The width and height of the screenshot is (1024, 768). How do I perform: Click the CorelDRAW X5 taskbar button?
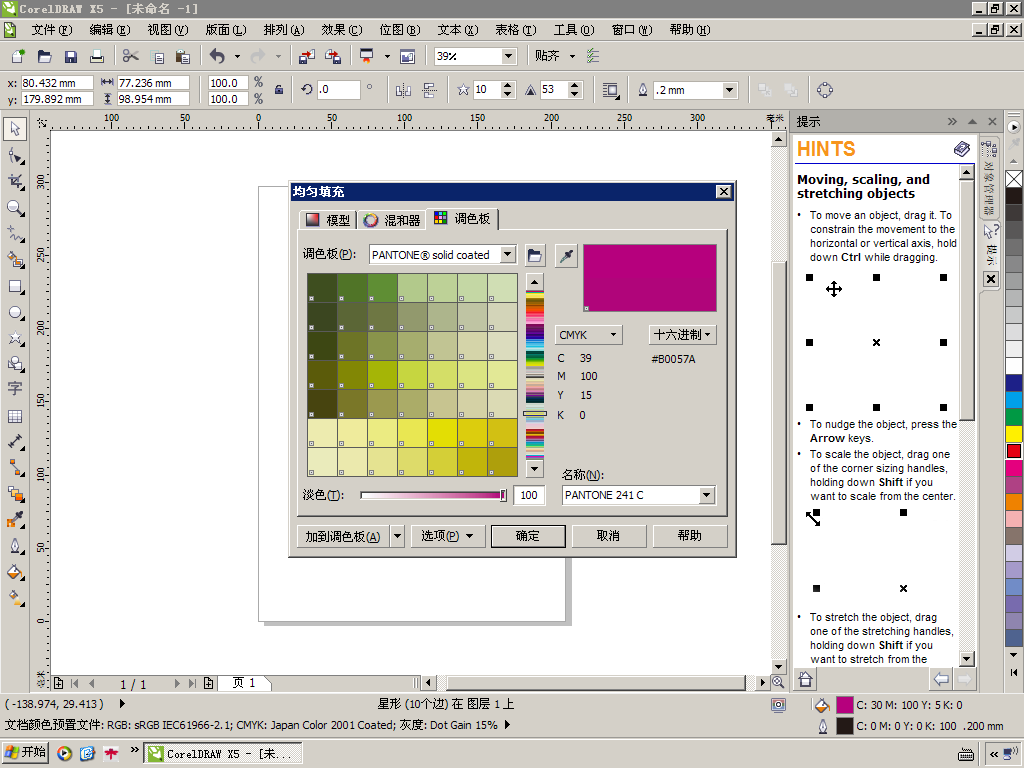point(223,754)
